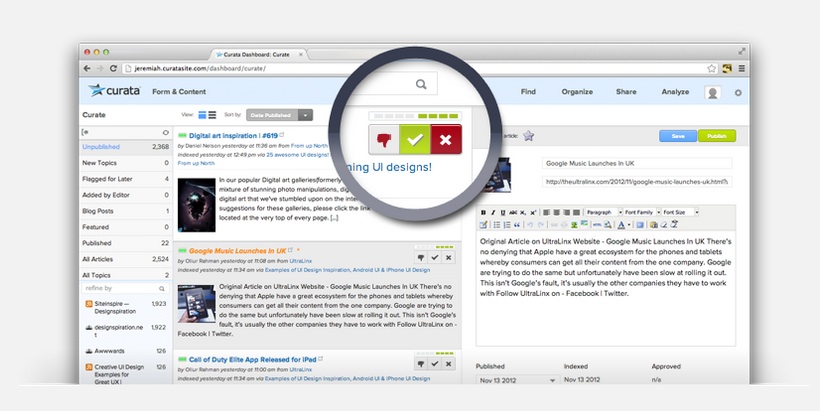Apply bold in the editor toolbar
The height and width of the screenshot is (411, 820).
click(483, 212)
